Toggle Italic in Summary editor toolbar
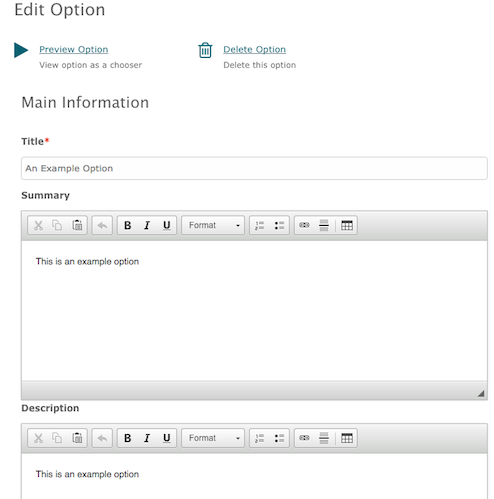Image resolution: width=494 pixels, height=499 pixels. coord(147,226)
